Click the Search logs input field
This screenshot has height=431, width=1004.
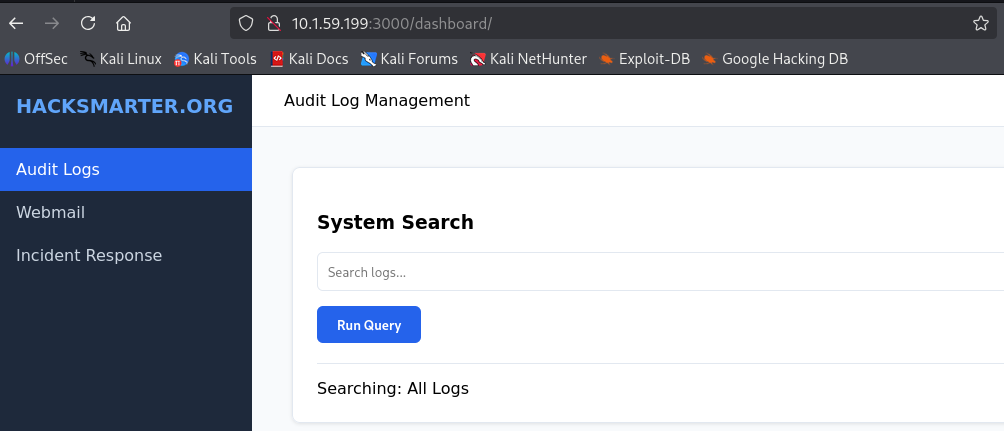[x=660, y=272]
